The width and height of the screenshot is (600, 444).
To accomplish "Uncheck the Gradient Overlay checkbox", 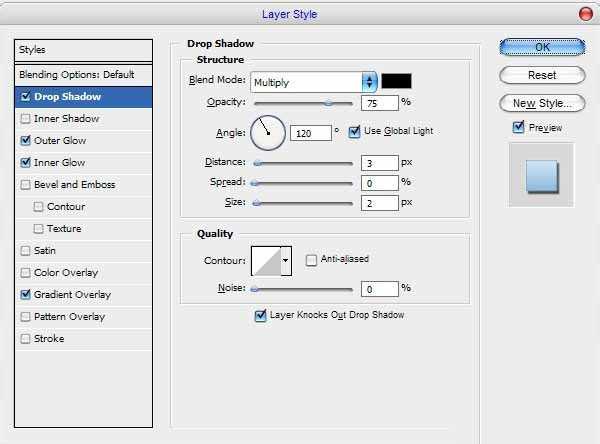I will tap(25, 295).
